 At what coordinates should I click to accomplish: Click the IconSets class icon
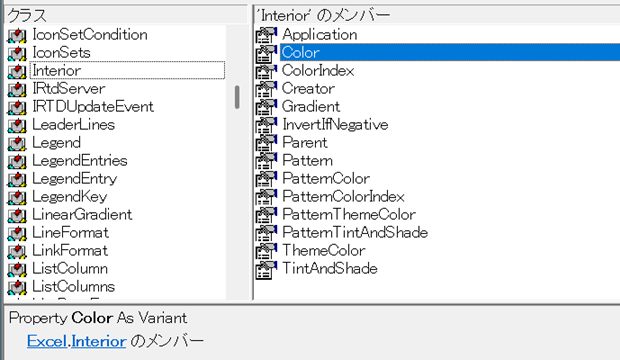[x=17, y=53]
